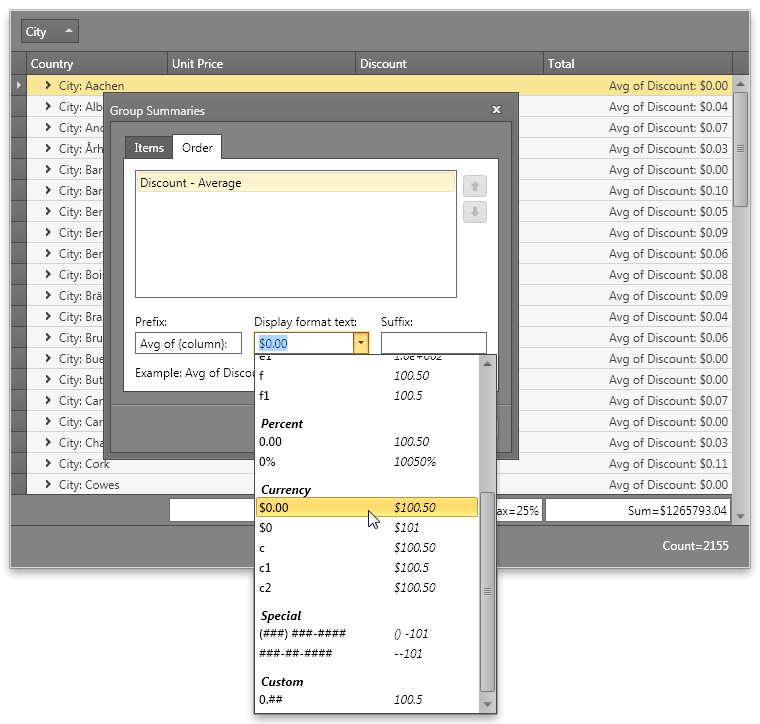Image resolution: width=760 pixels, height=724 pixels.
Task: Click the Prefix text box
Action: pos(188,343)
